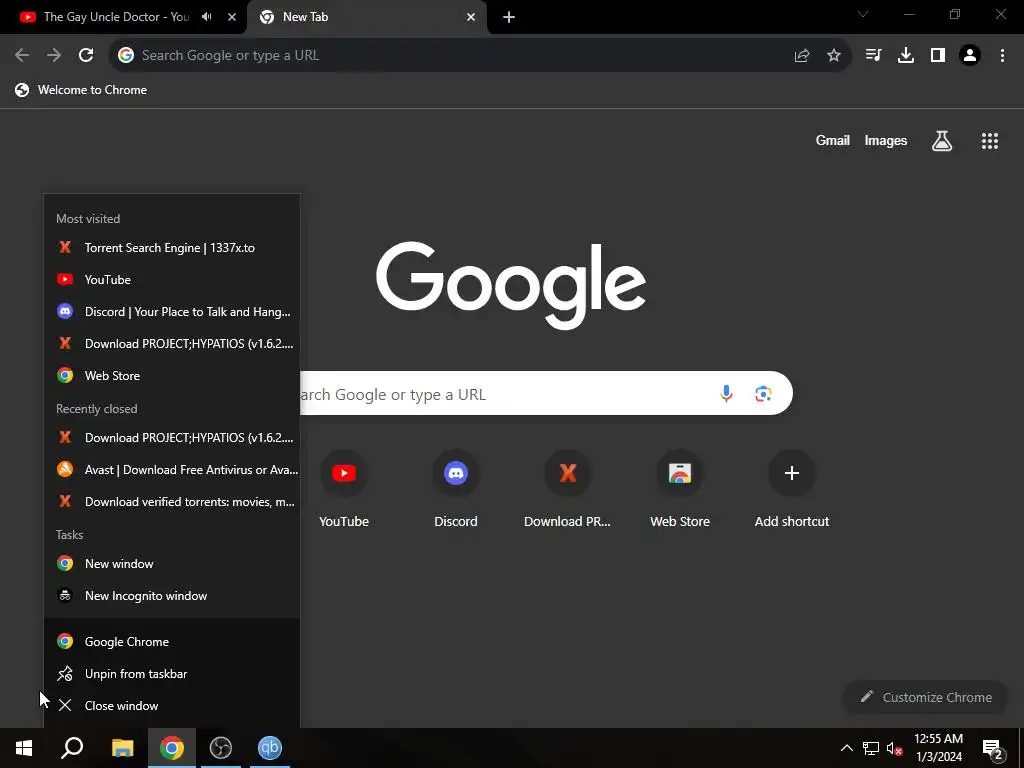Open Torrent Search Engine 1337x.to jump list entry
1024x768 pixels.
pyautogui.click(x=172, y=248)
